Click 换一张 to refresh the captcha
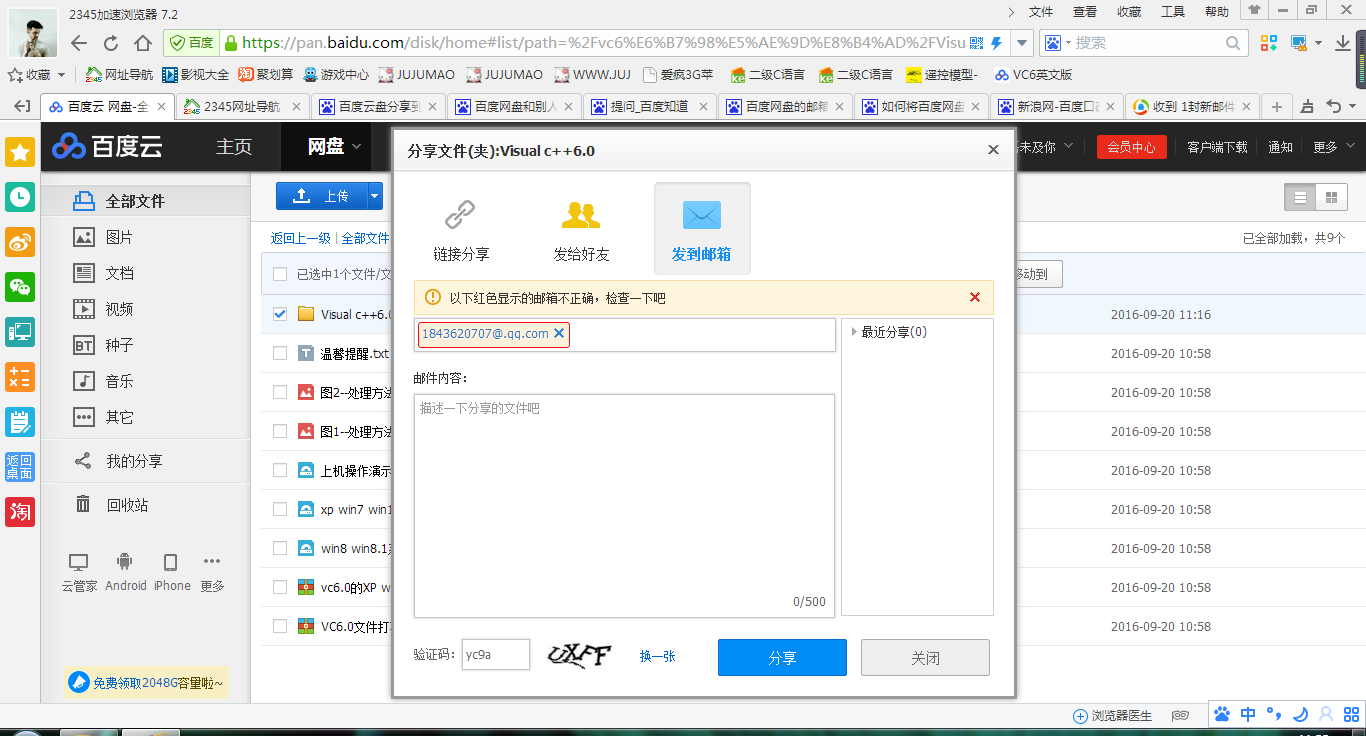The width and height of the screenshot is (1366, 736). 657,655
